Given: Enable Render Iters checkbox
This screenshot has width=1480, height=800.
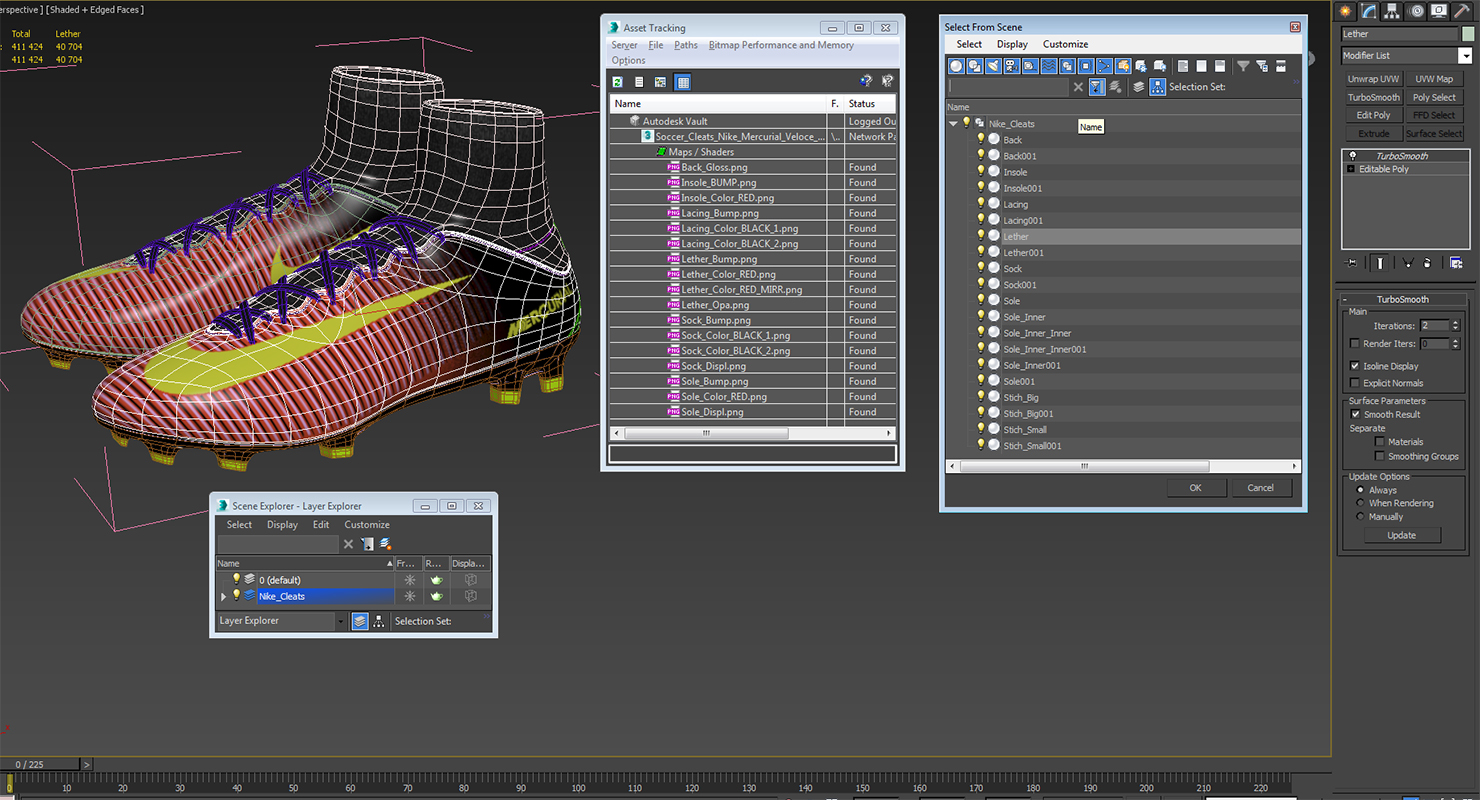Looking at the screenshot, I should pos(1355,344).
